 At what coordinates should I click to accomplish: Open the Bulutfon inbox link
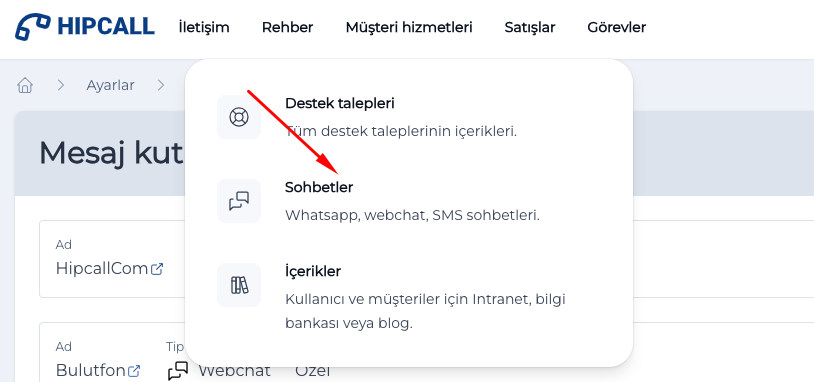pos(90,371)
